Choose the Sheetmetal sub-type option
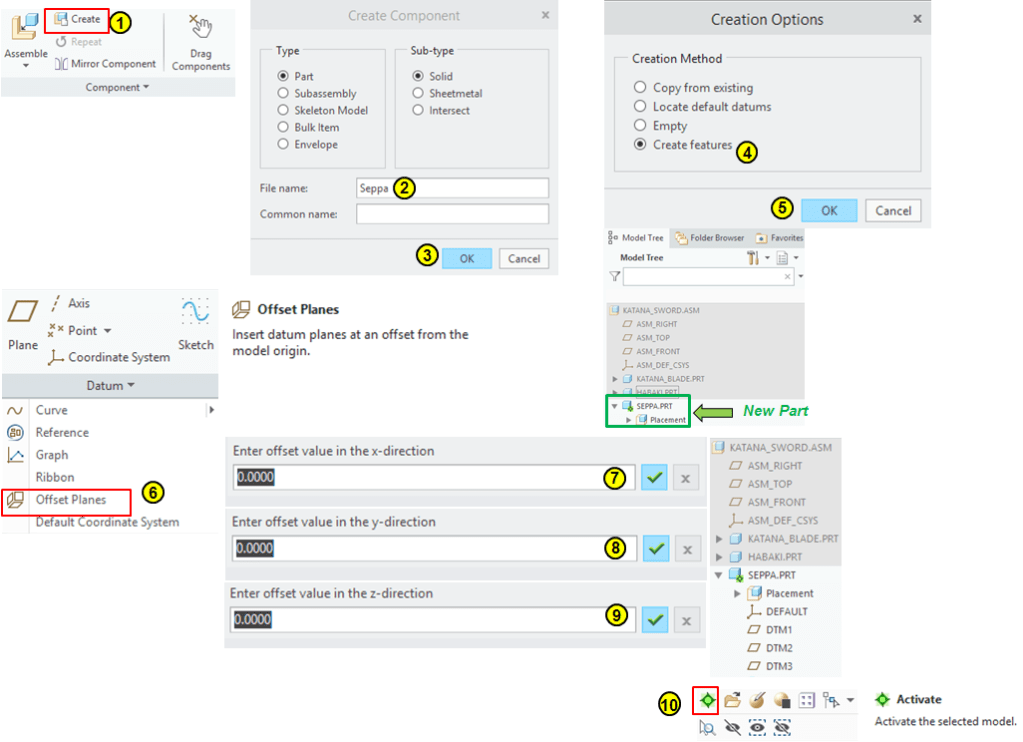The height and width of the screenshot is (742, 1023). tap(418, 93)
